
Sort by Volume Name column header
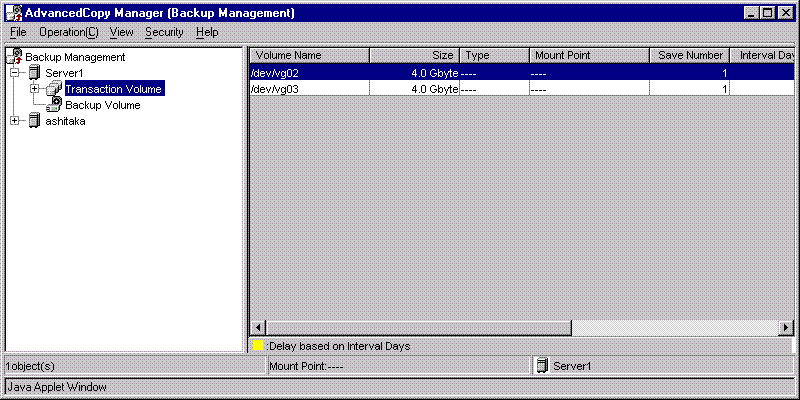click(x=310, y=55)
